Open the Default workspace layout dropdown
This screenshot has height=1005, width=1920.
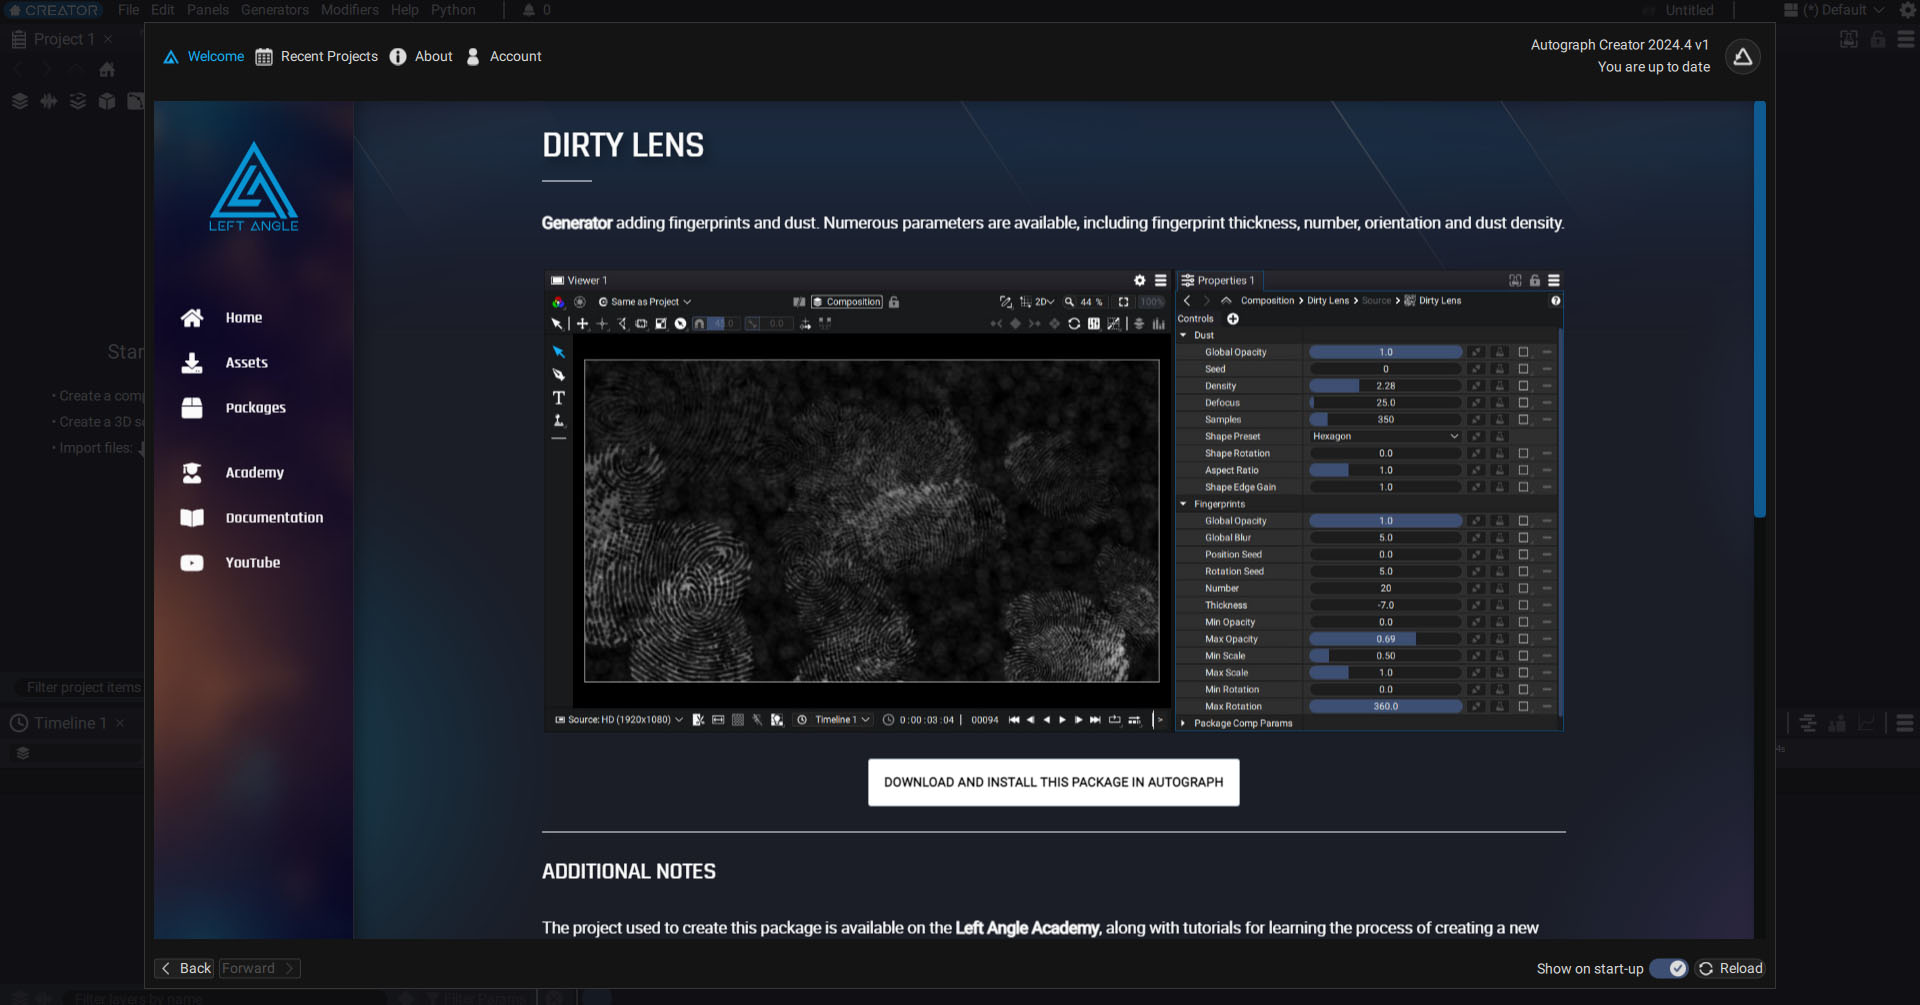point(1834,10)
